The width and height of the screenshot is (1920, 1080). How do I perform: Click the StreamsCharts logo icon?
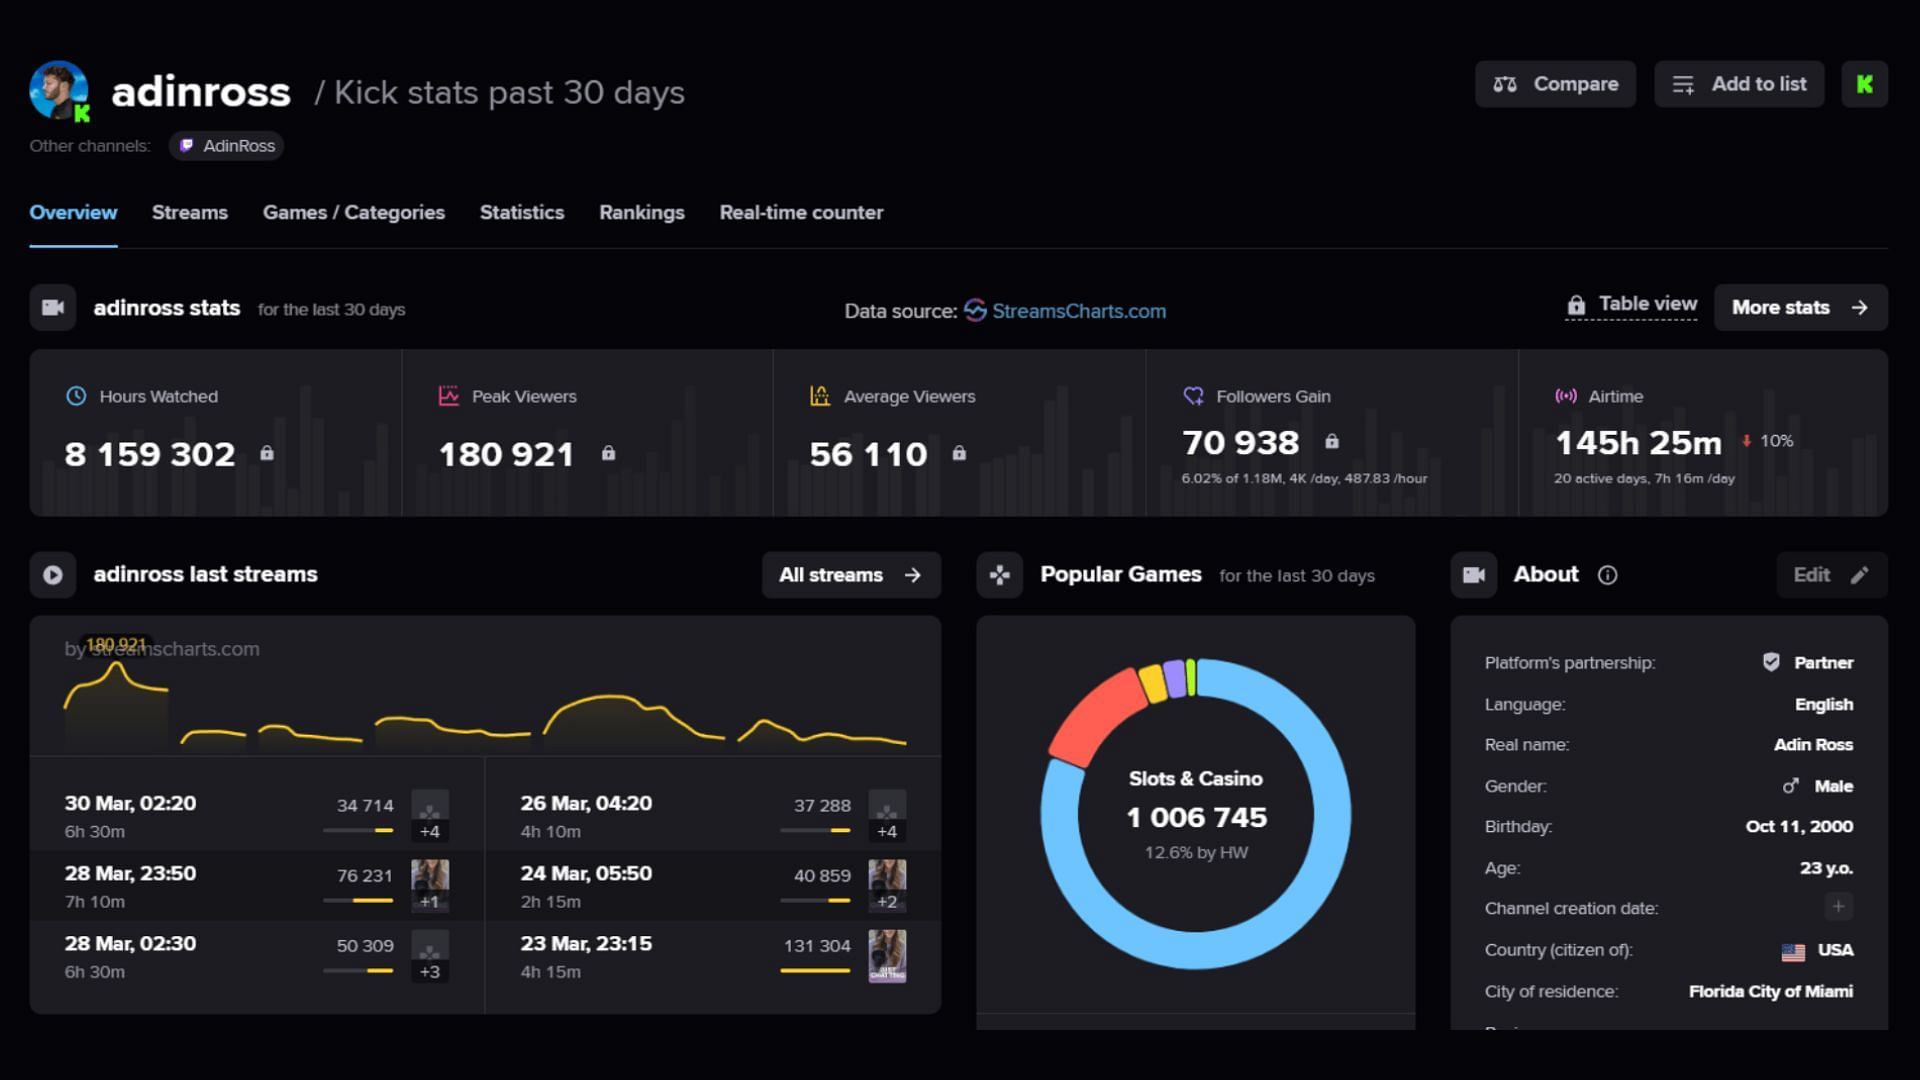tap(975, 311)
